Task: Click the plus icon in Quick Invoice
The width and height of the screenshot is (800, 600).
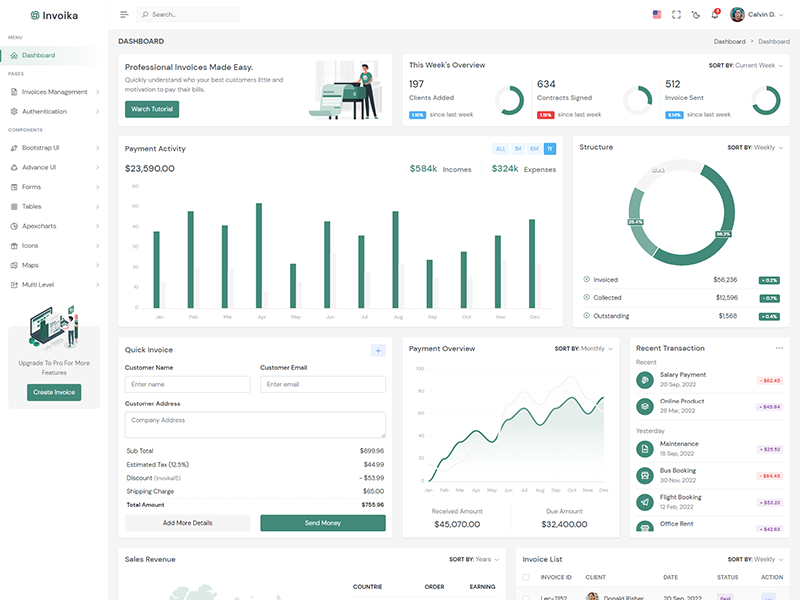Action: [378, 350]
